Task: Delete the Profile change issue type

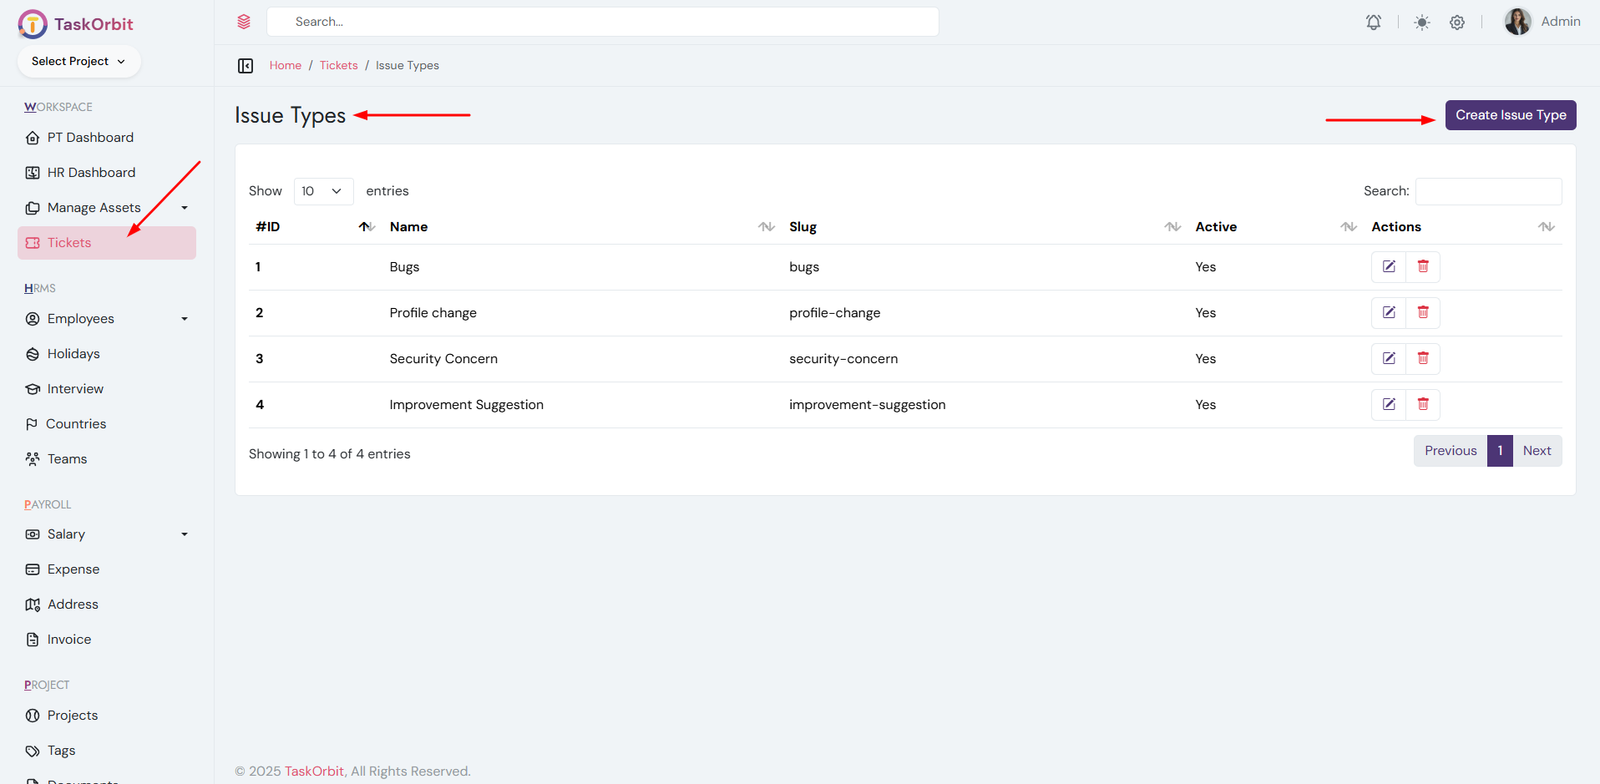Action: [x=1423, y=313]
